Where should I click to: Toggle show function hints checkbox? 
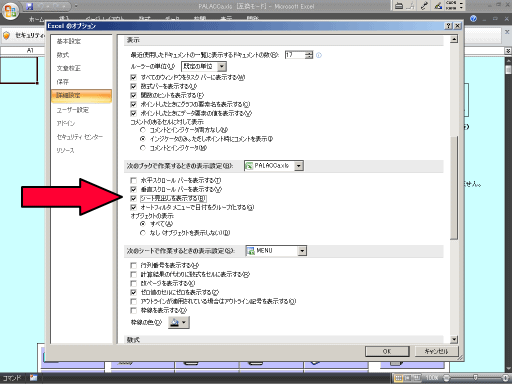[x=133, y=95]
